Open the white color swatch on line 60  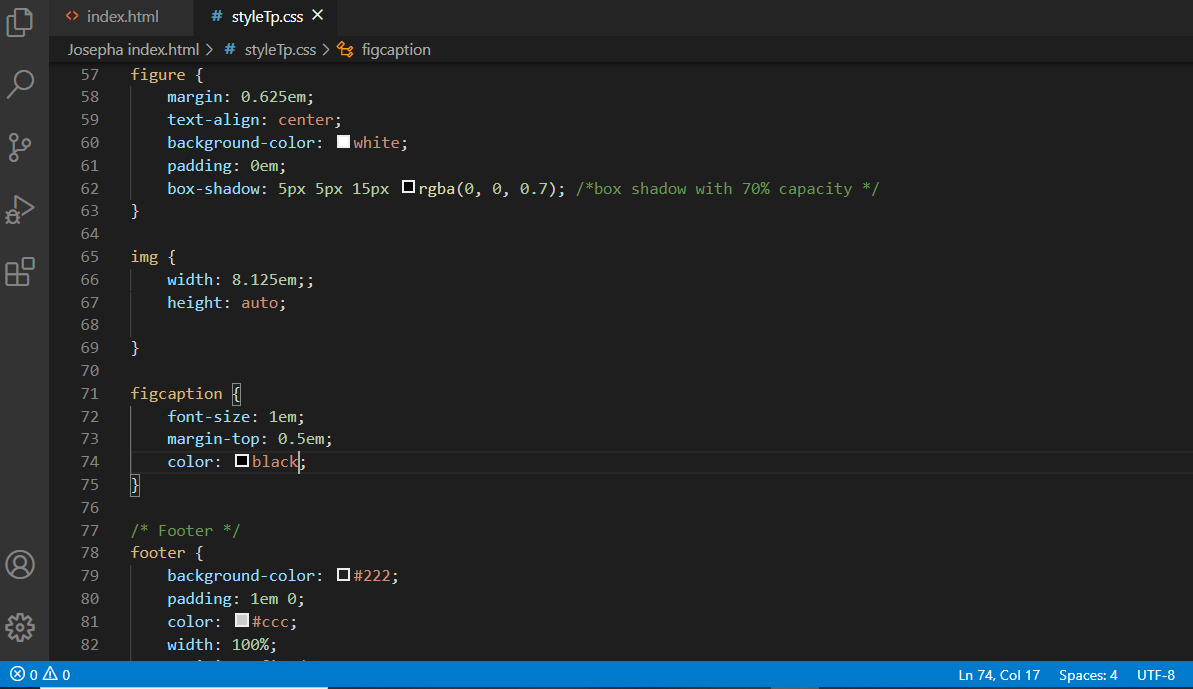343,142
